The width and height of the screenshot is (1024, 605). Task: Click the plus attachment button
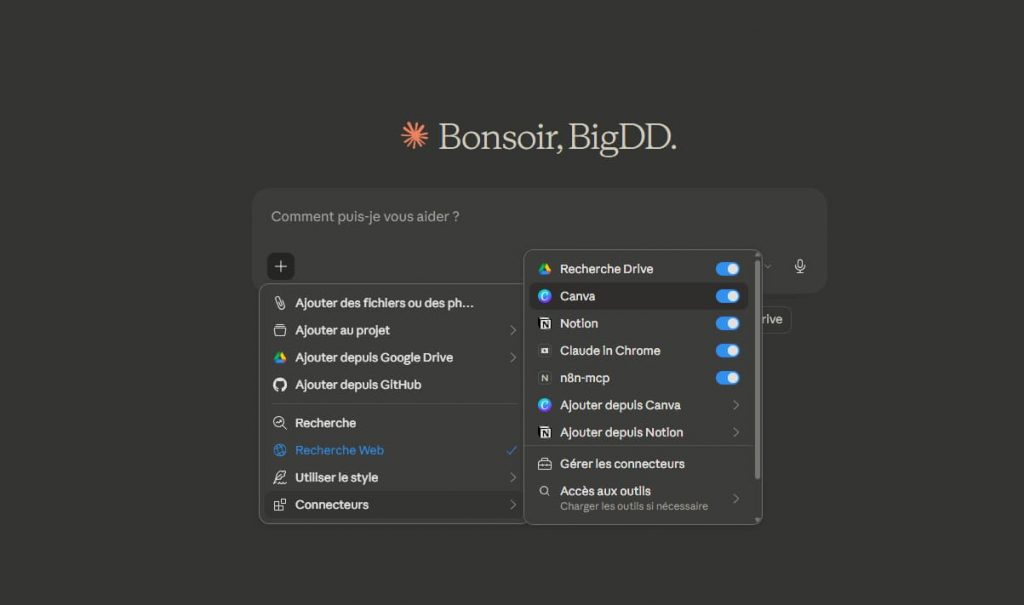click(x=281, y=266)
